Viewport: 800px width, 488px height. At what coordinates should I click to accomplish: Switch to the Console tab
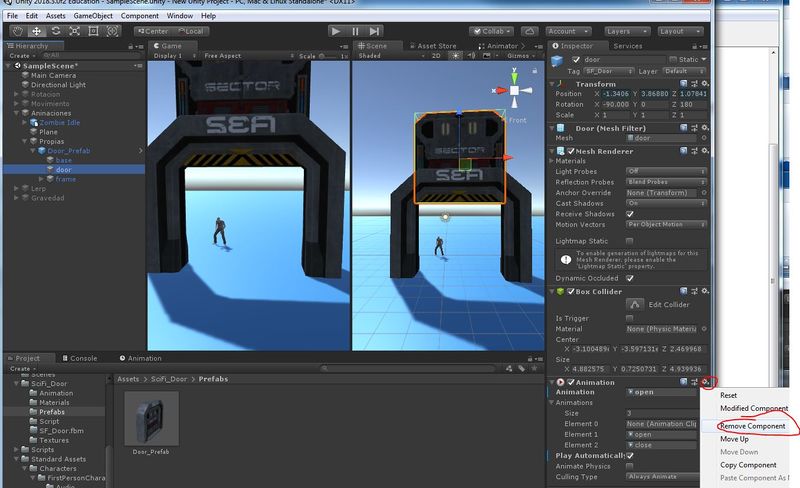click(80, 358)
